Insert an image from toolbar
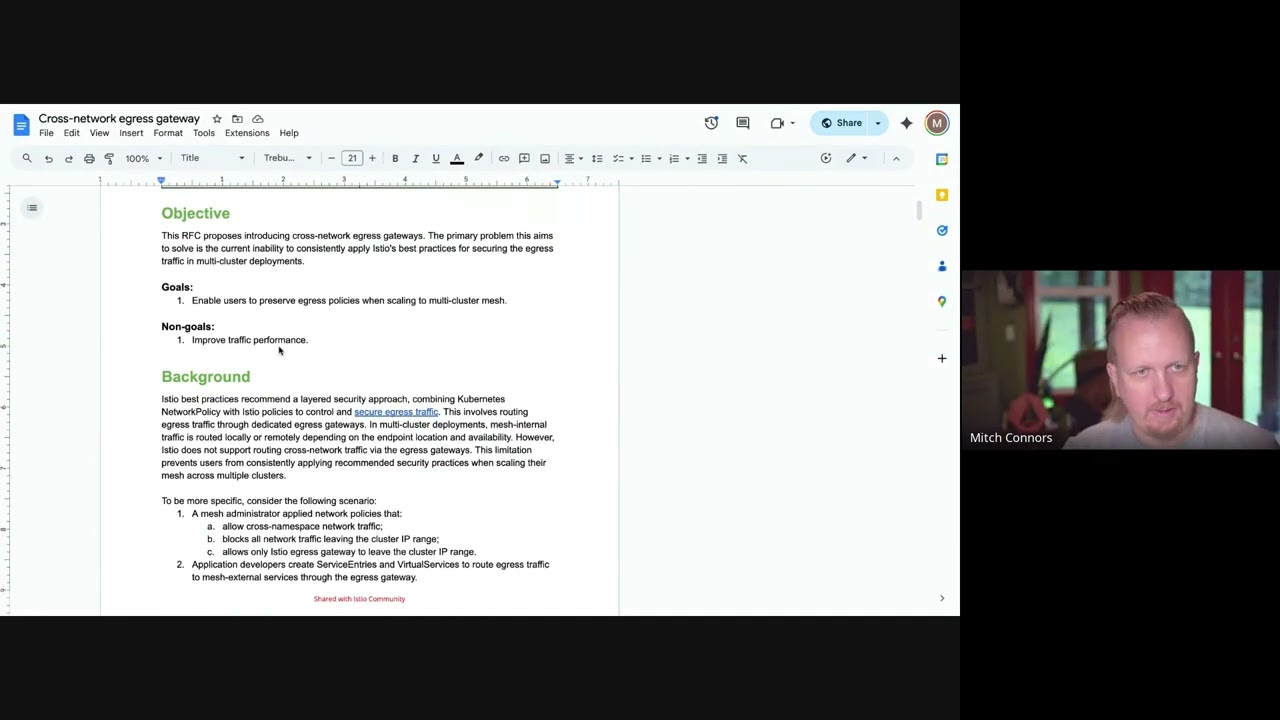The height and width of the screenshot is (720, 1280). (545, 158)
